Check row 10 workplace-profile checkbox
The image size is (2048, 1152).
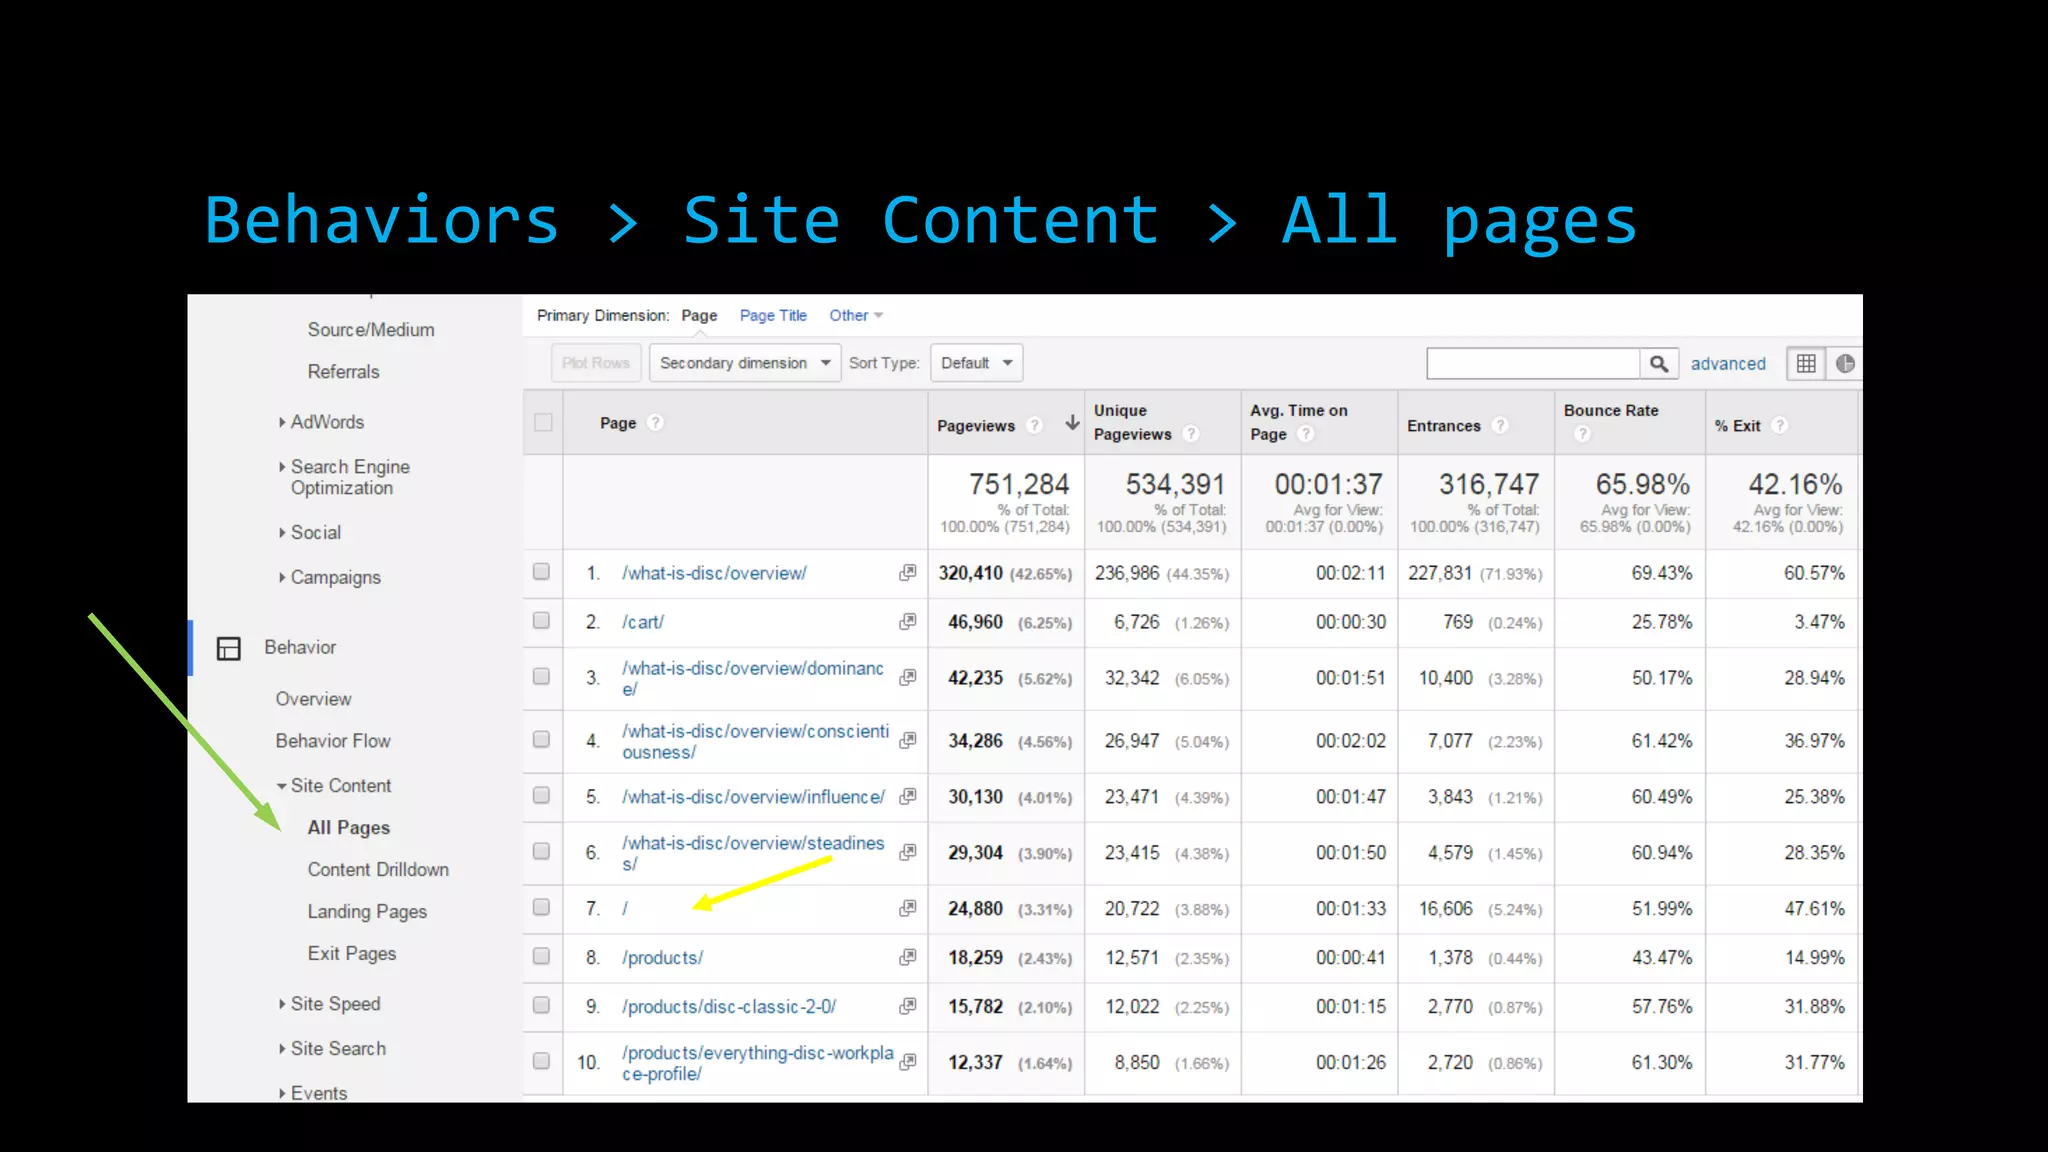[541, 1062]
